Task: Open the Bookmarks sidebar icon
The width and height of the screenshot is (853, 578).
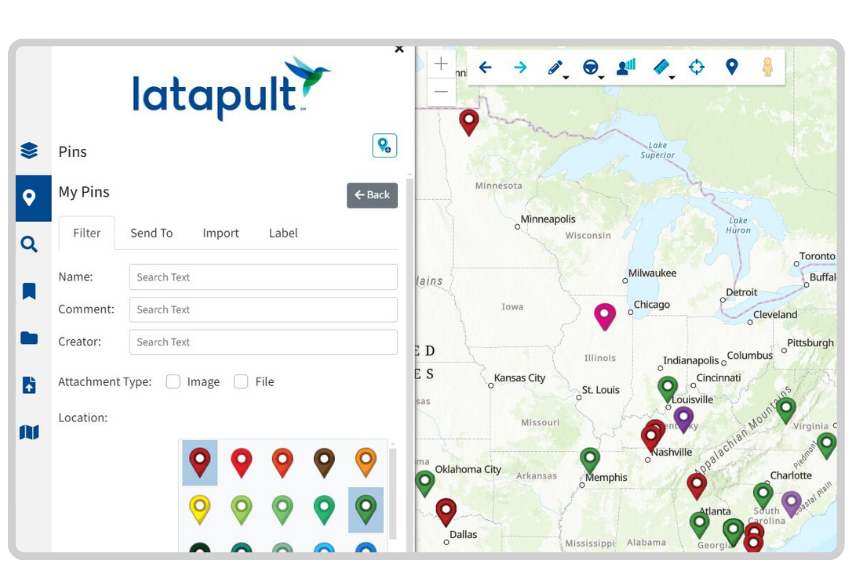Action: [x=29, y=291]
